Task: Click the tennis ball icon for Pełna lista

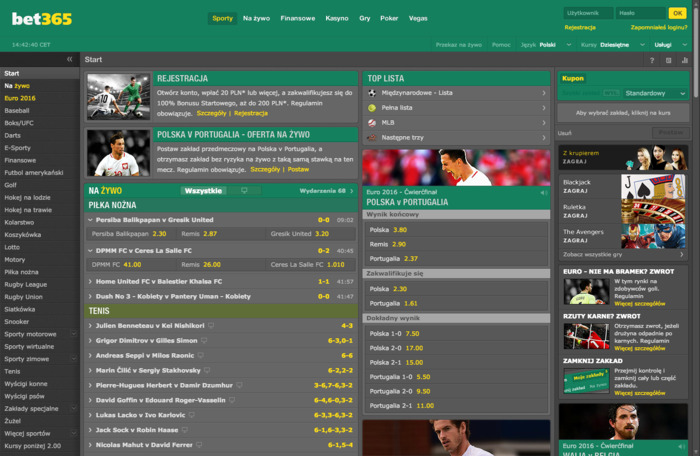Action: [x=372, y=108]
